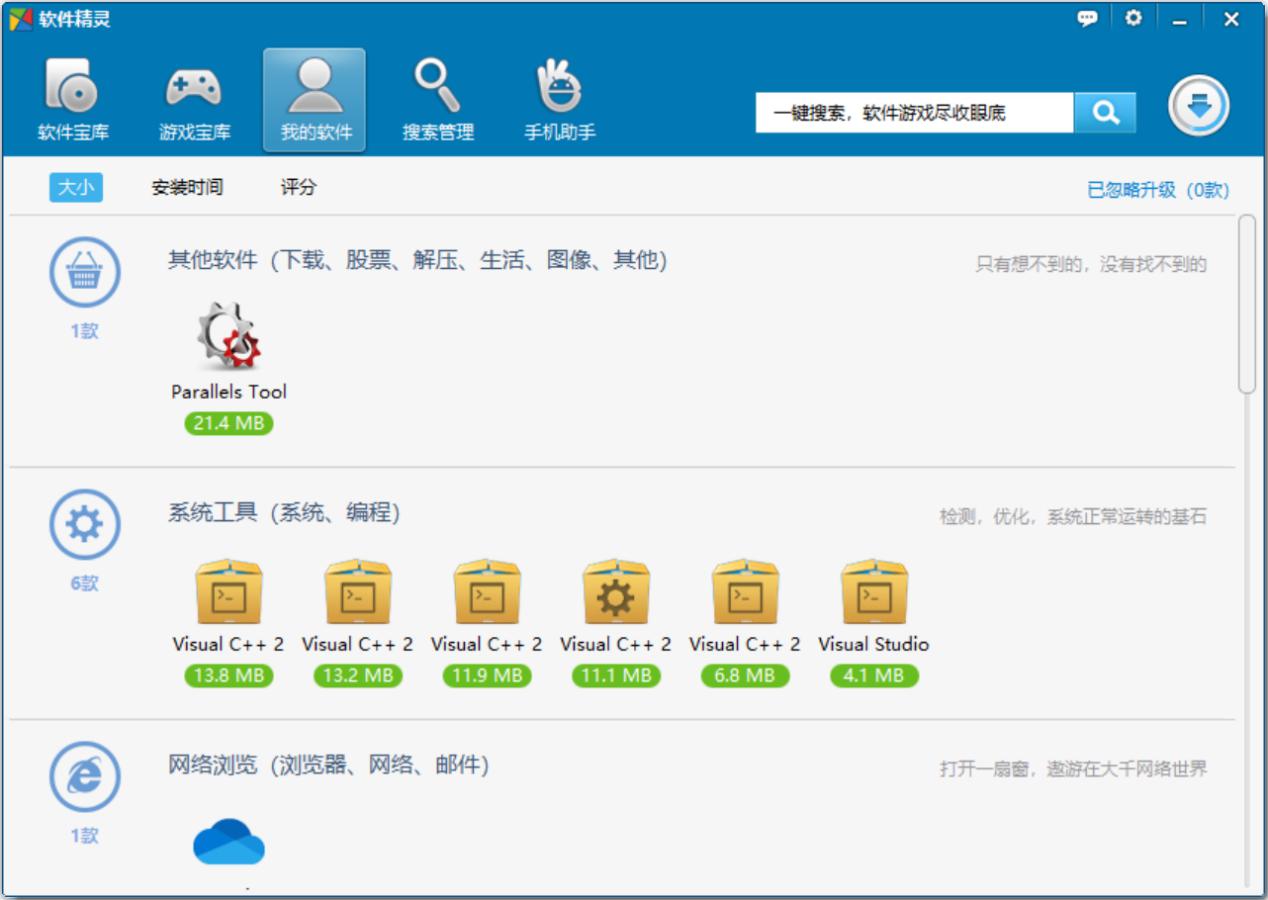Open the 已忽略升级 (0款) link
The height and width of the screenshot is (900, 1268).
pyautogui.click(x=1158, y=190)
